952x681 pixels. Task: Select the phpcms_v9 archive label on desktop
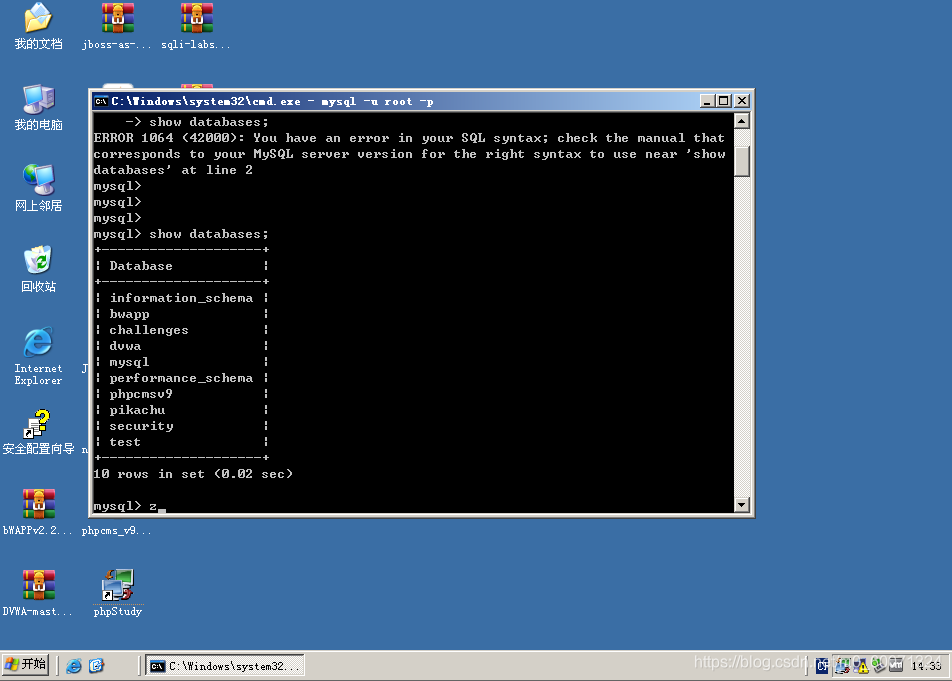pyautogui.click(x=117, y=530)
